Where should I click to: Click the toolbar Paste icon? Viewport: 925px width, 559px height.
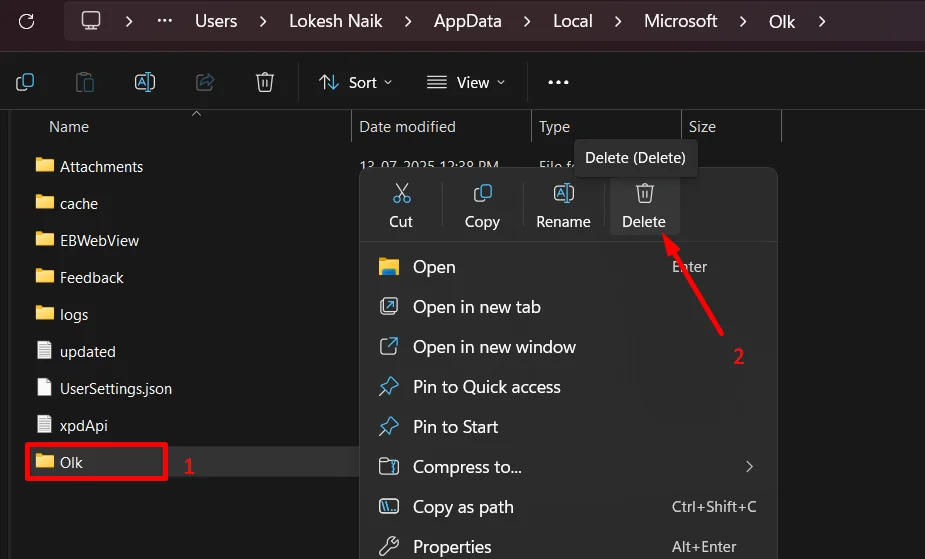(x=85, y=82)
